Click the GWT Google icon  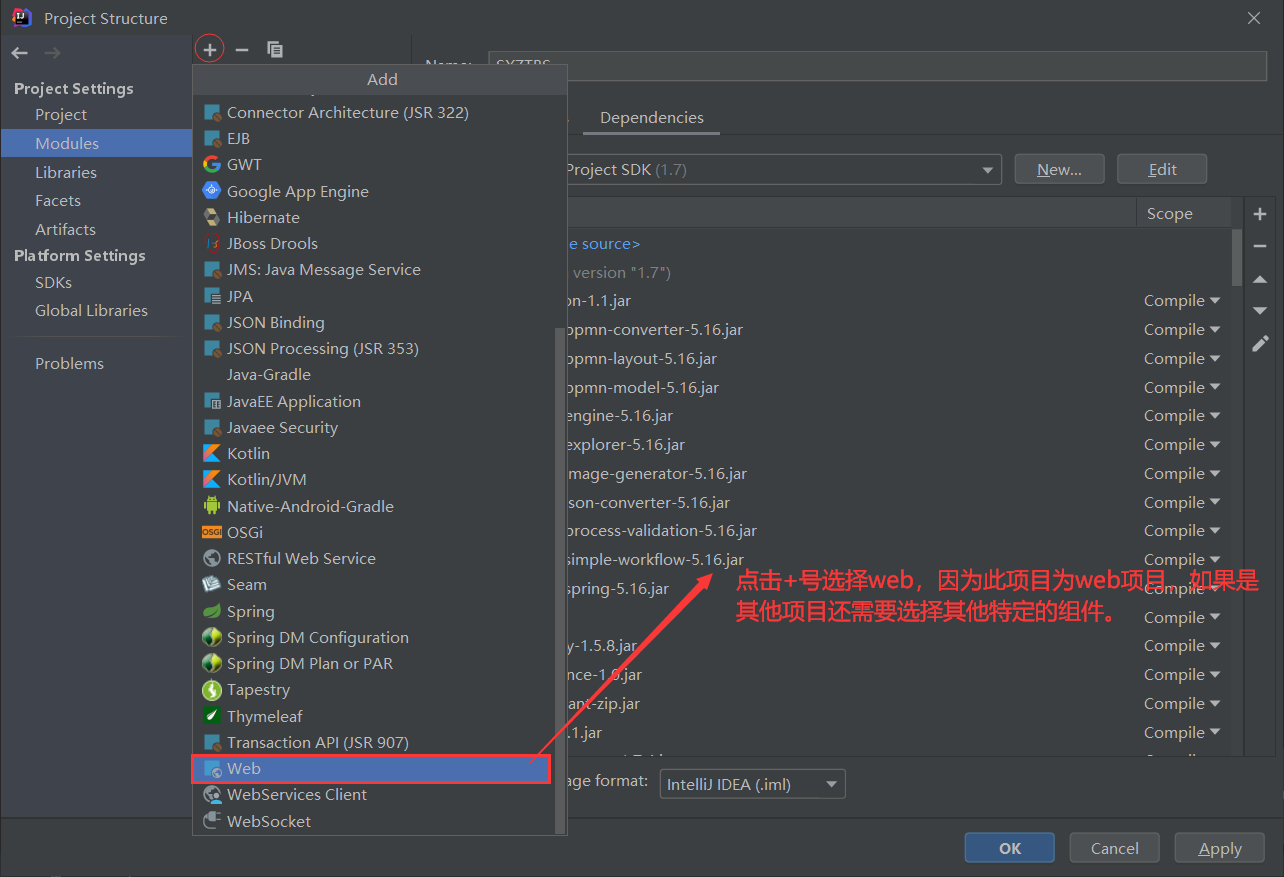point(212,165)
